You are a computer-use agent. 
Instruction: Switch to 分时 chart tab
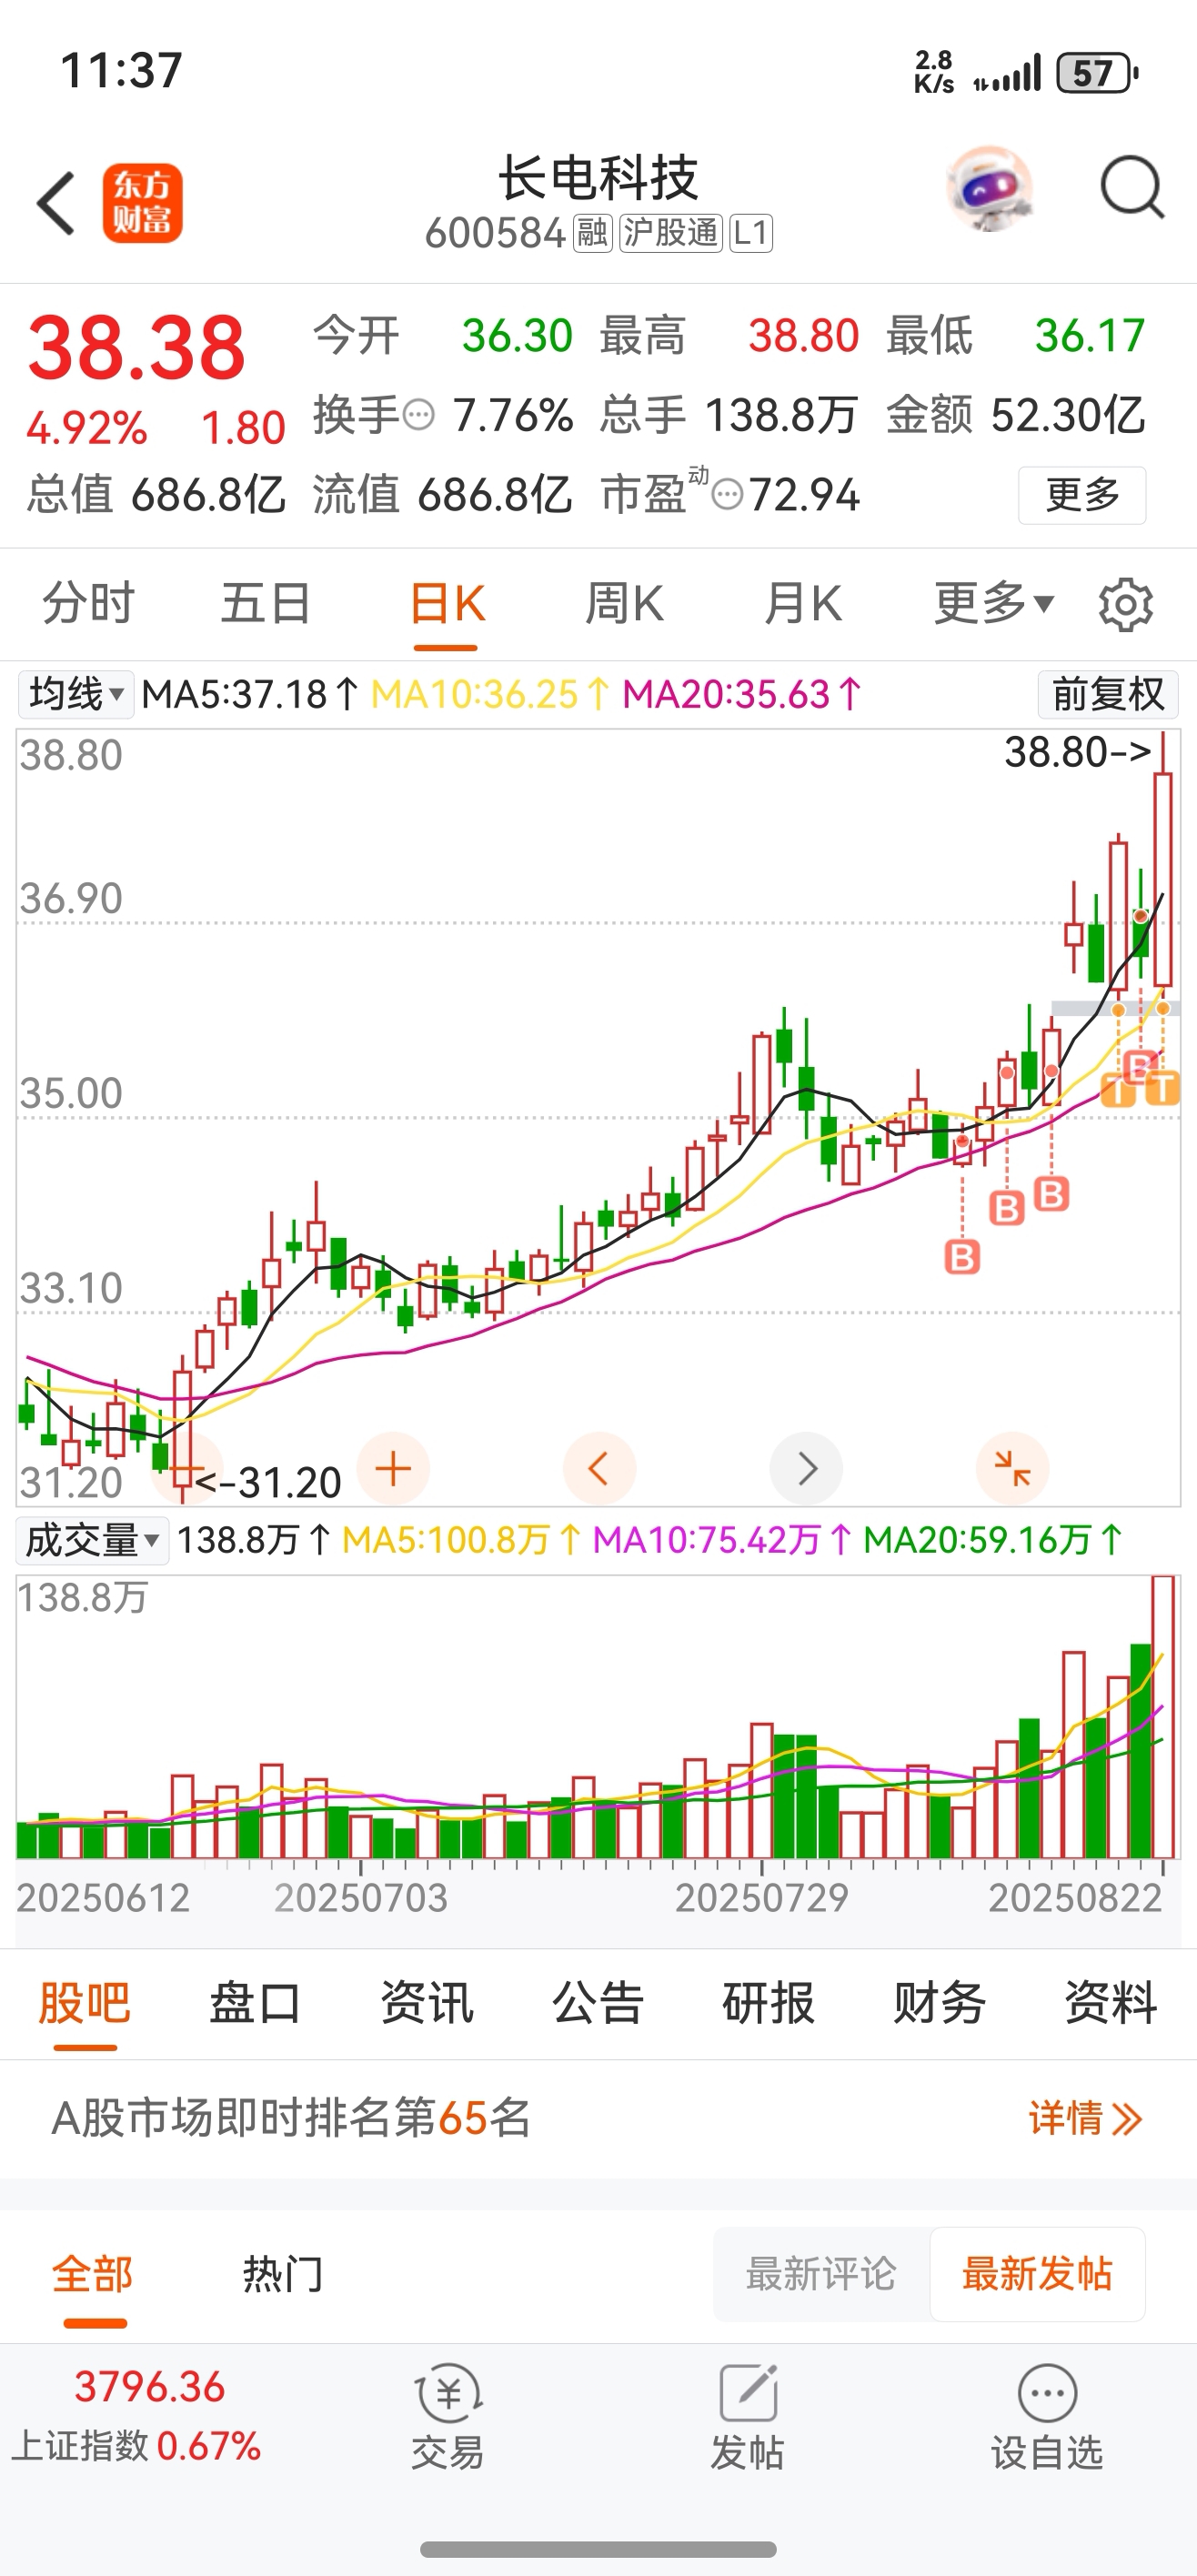pos(88,604)
